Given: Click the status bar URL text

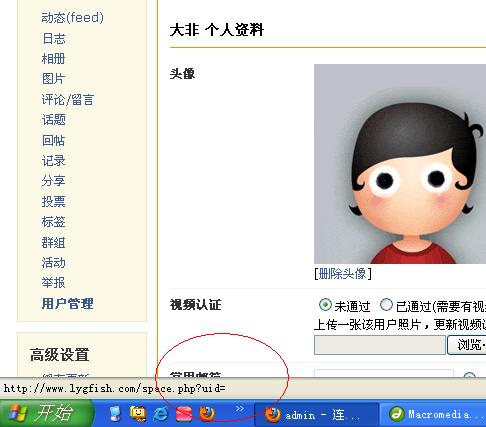Looking at the screenshot, I should 114,389.
